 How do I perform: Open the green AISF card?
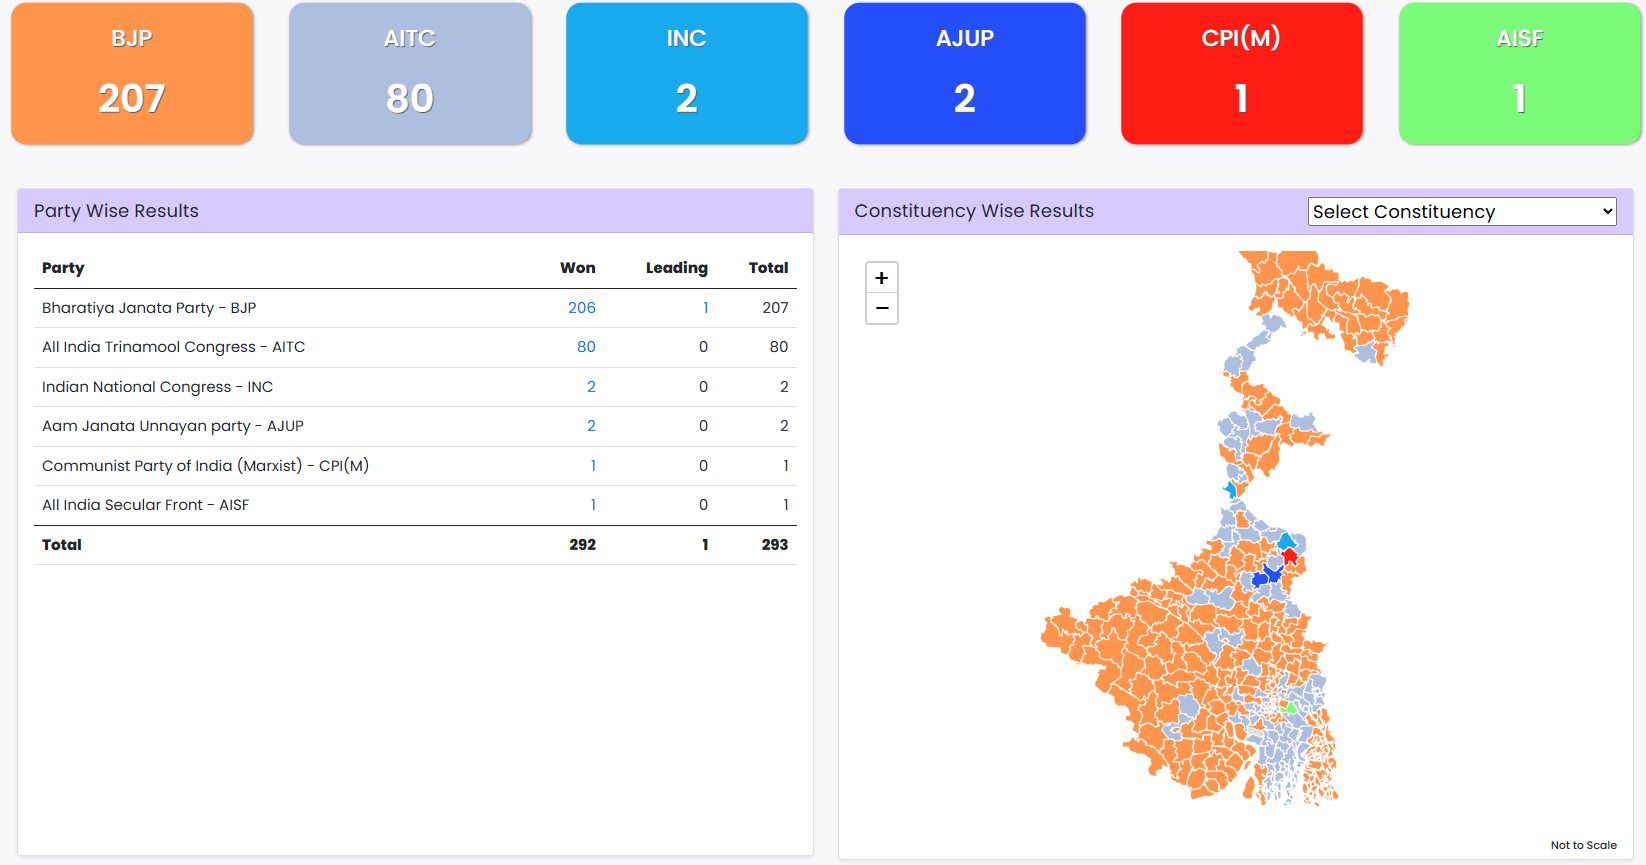(1520, 73)
